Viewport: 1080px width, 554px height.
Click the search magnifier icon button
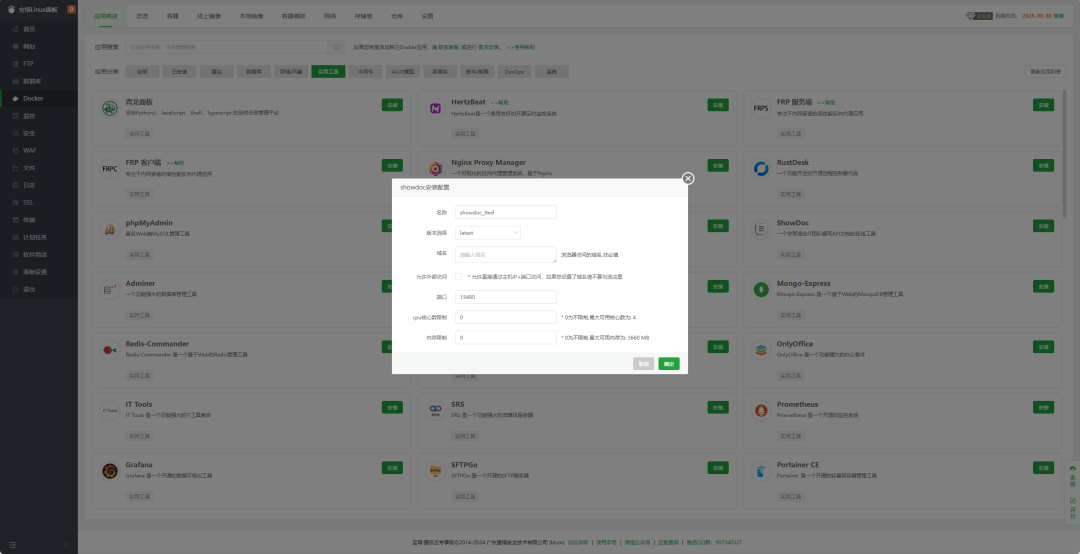coord(336,47)
